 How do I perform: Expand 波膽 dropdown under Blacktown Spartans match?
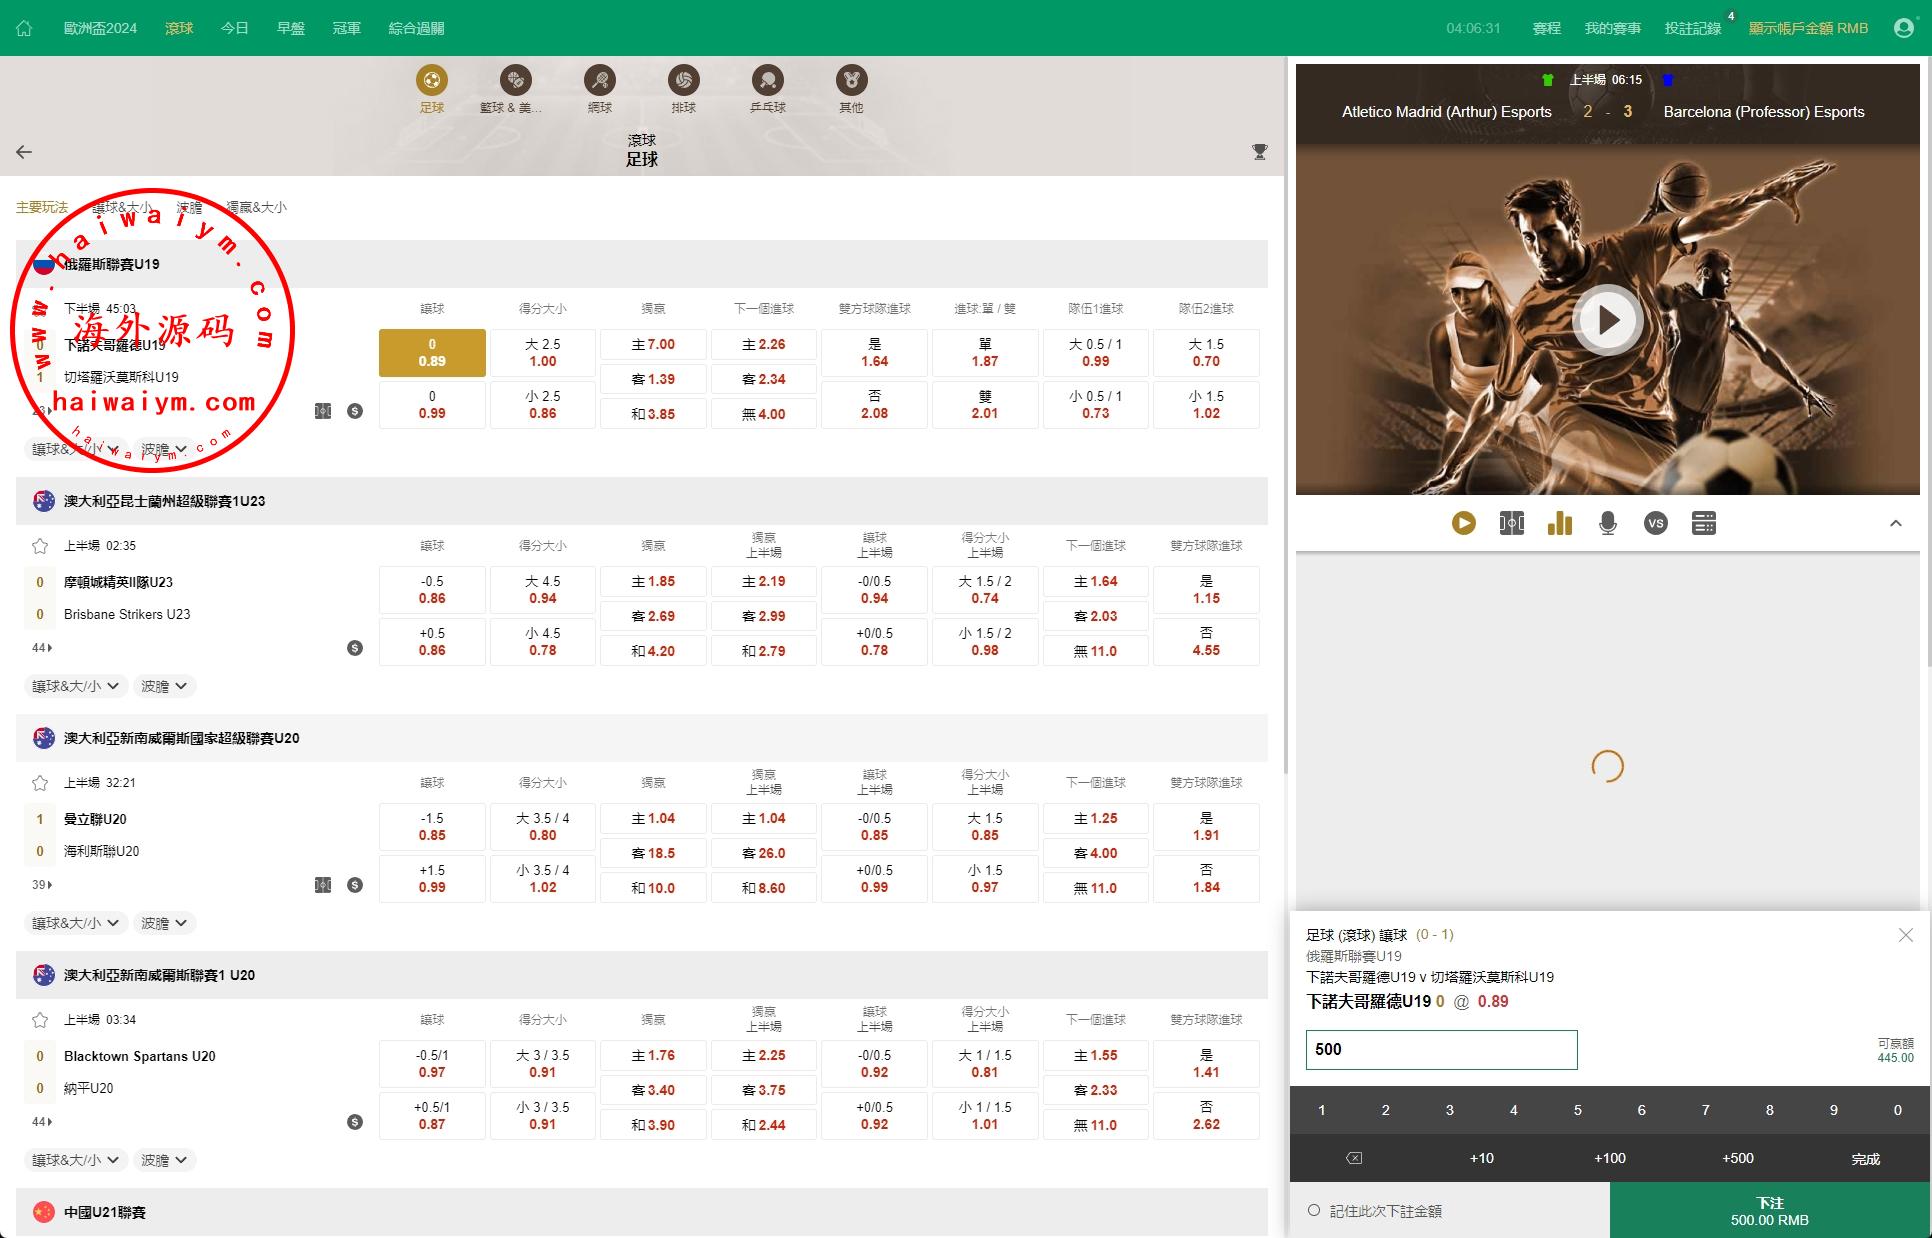pos(164,1160)
